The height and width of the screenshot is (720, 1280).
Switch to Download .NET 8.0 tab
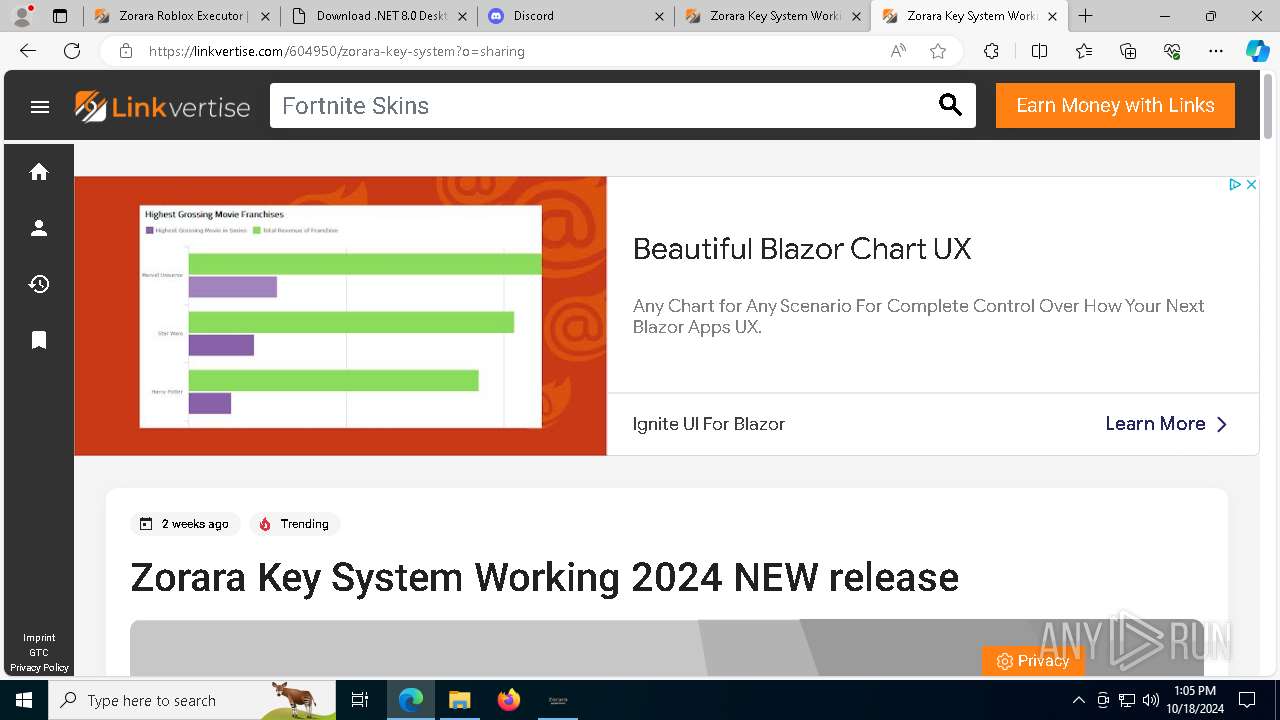point(381,16)
